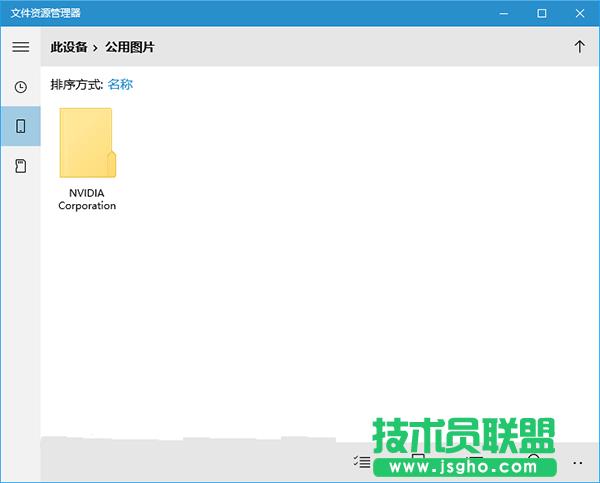This screenshot has width=600, height=483.
Task: Click the breadcrumb chevron separator
Action: pyautogui.click(x=96, y=47)
